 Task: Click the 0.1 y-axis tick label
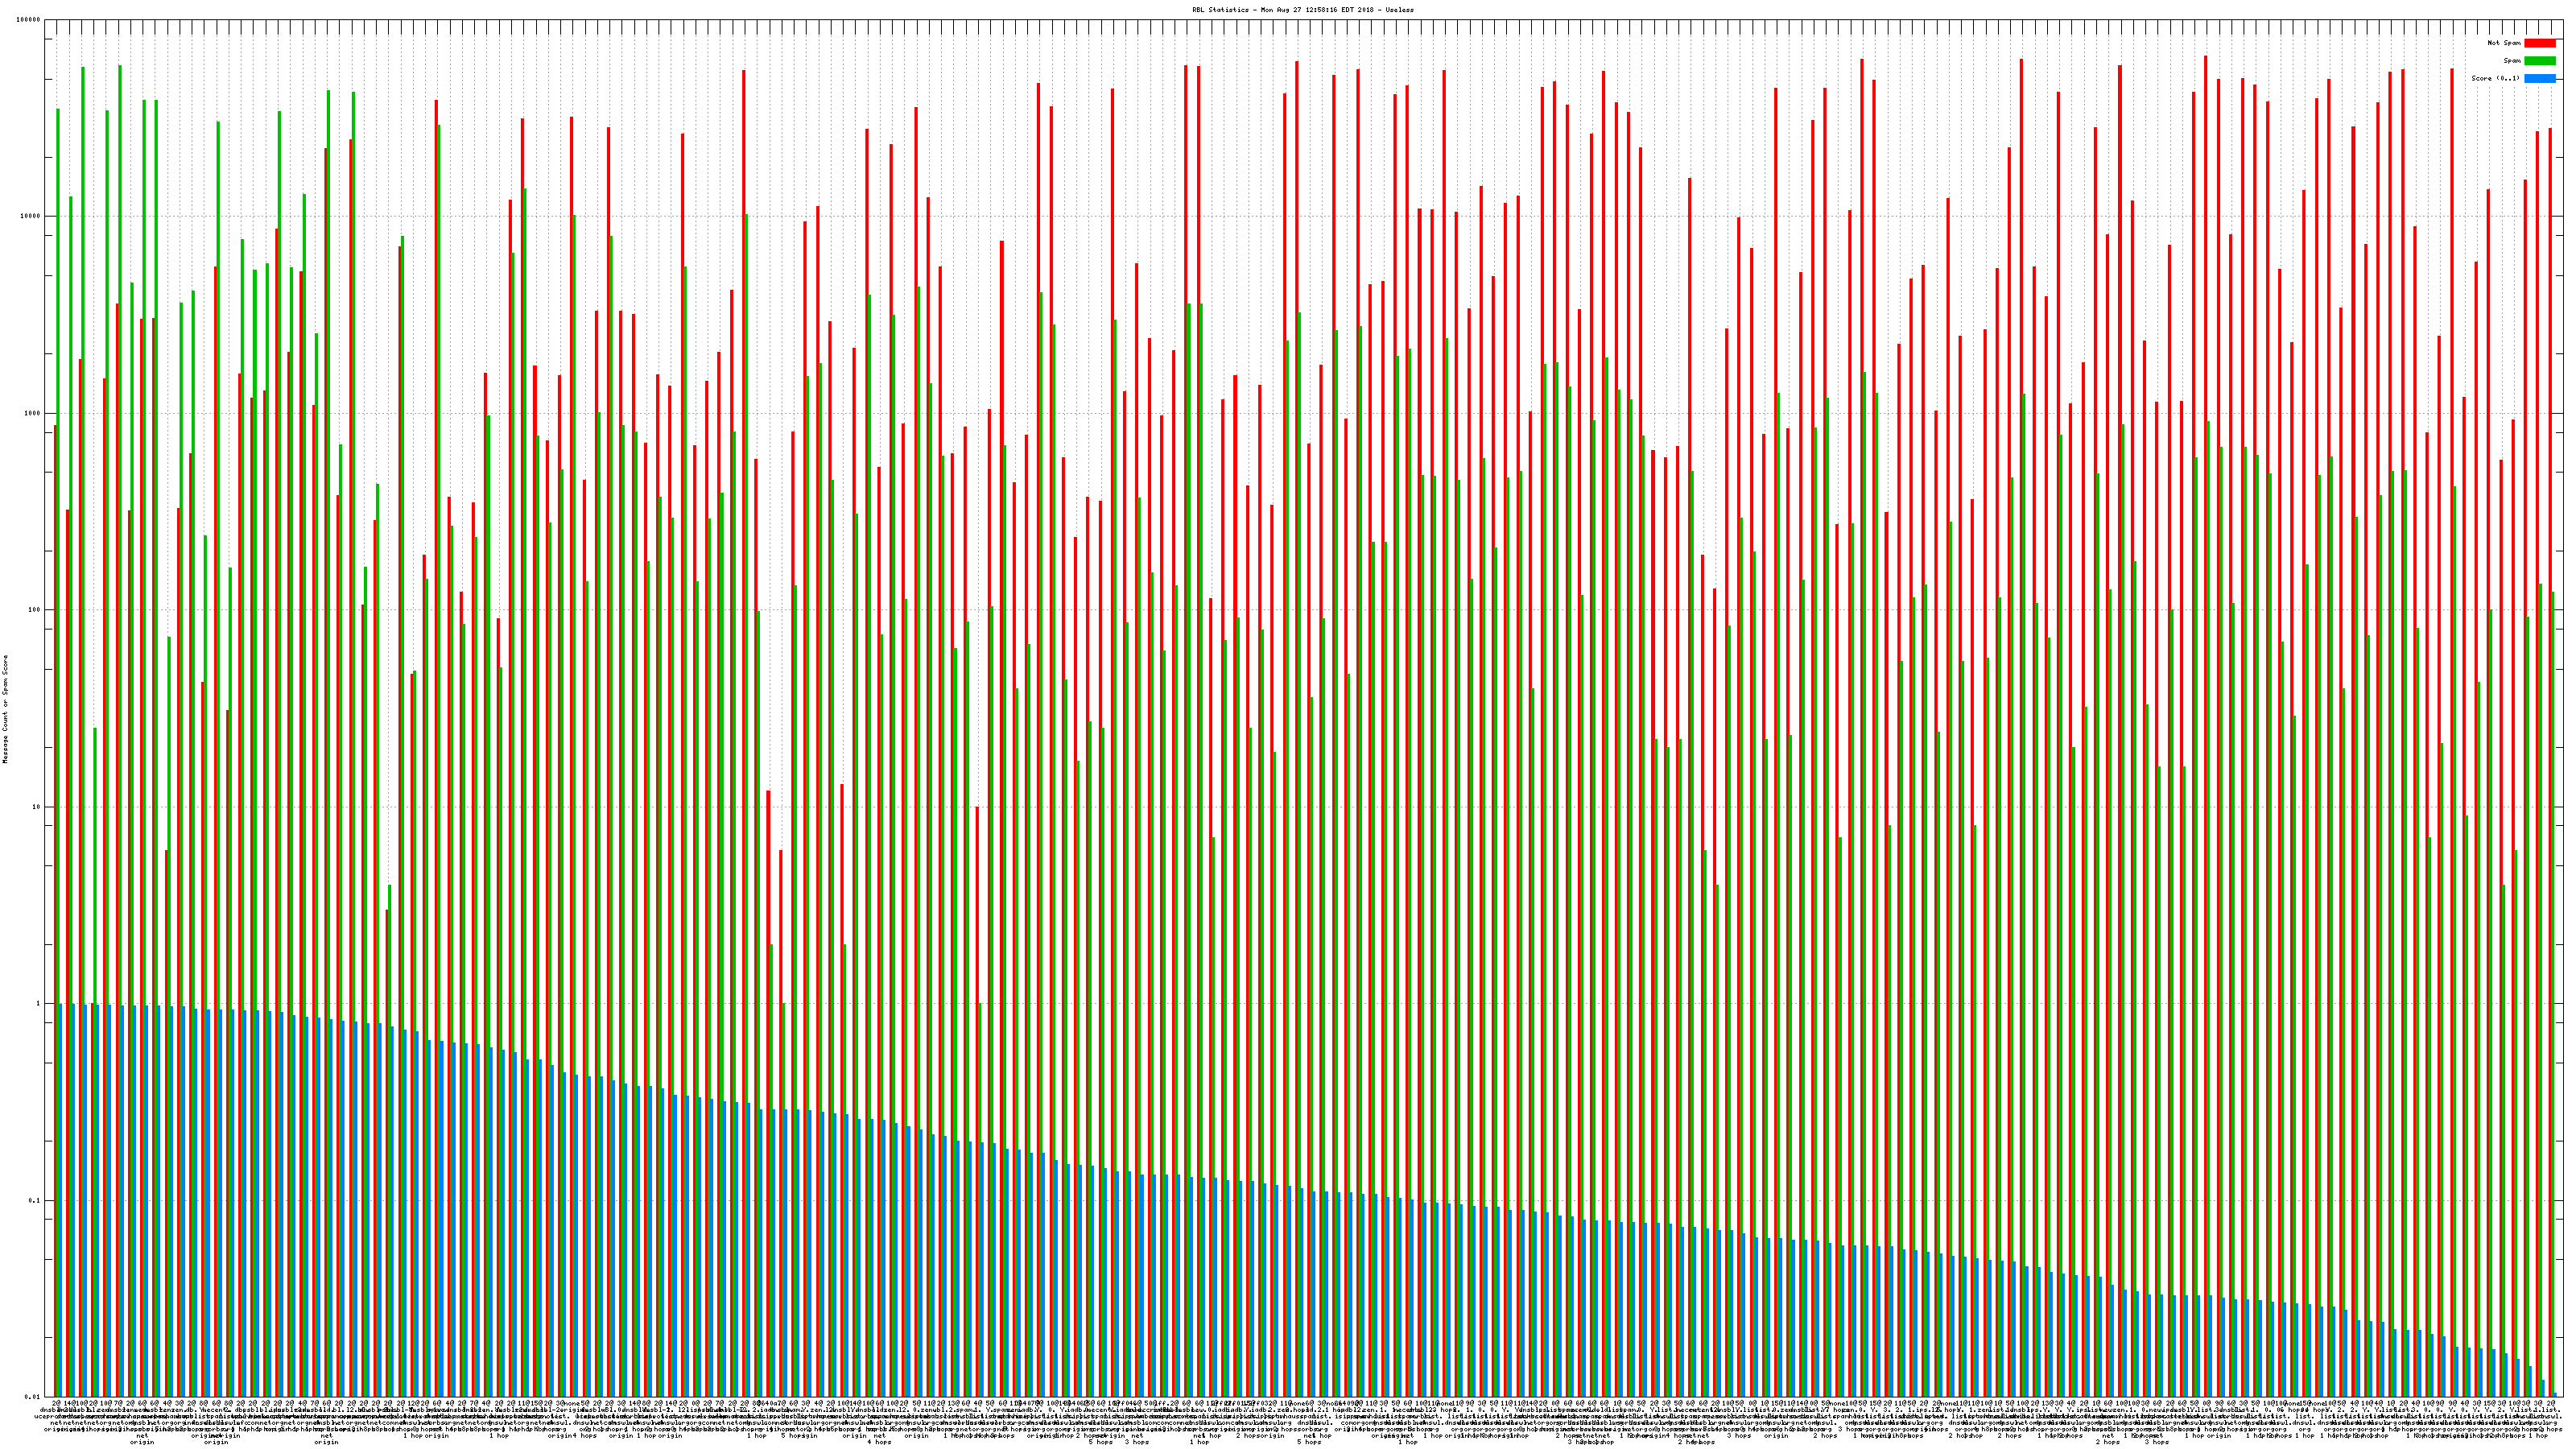[35, 1200]
